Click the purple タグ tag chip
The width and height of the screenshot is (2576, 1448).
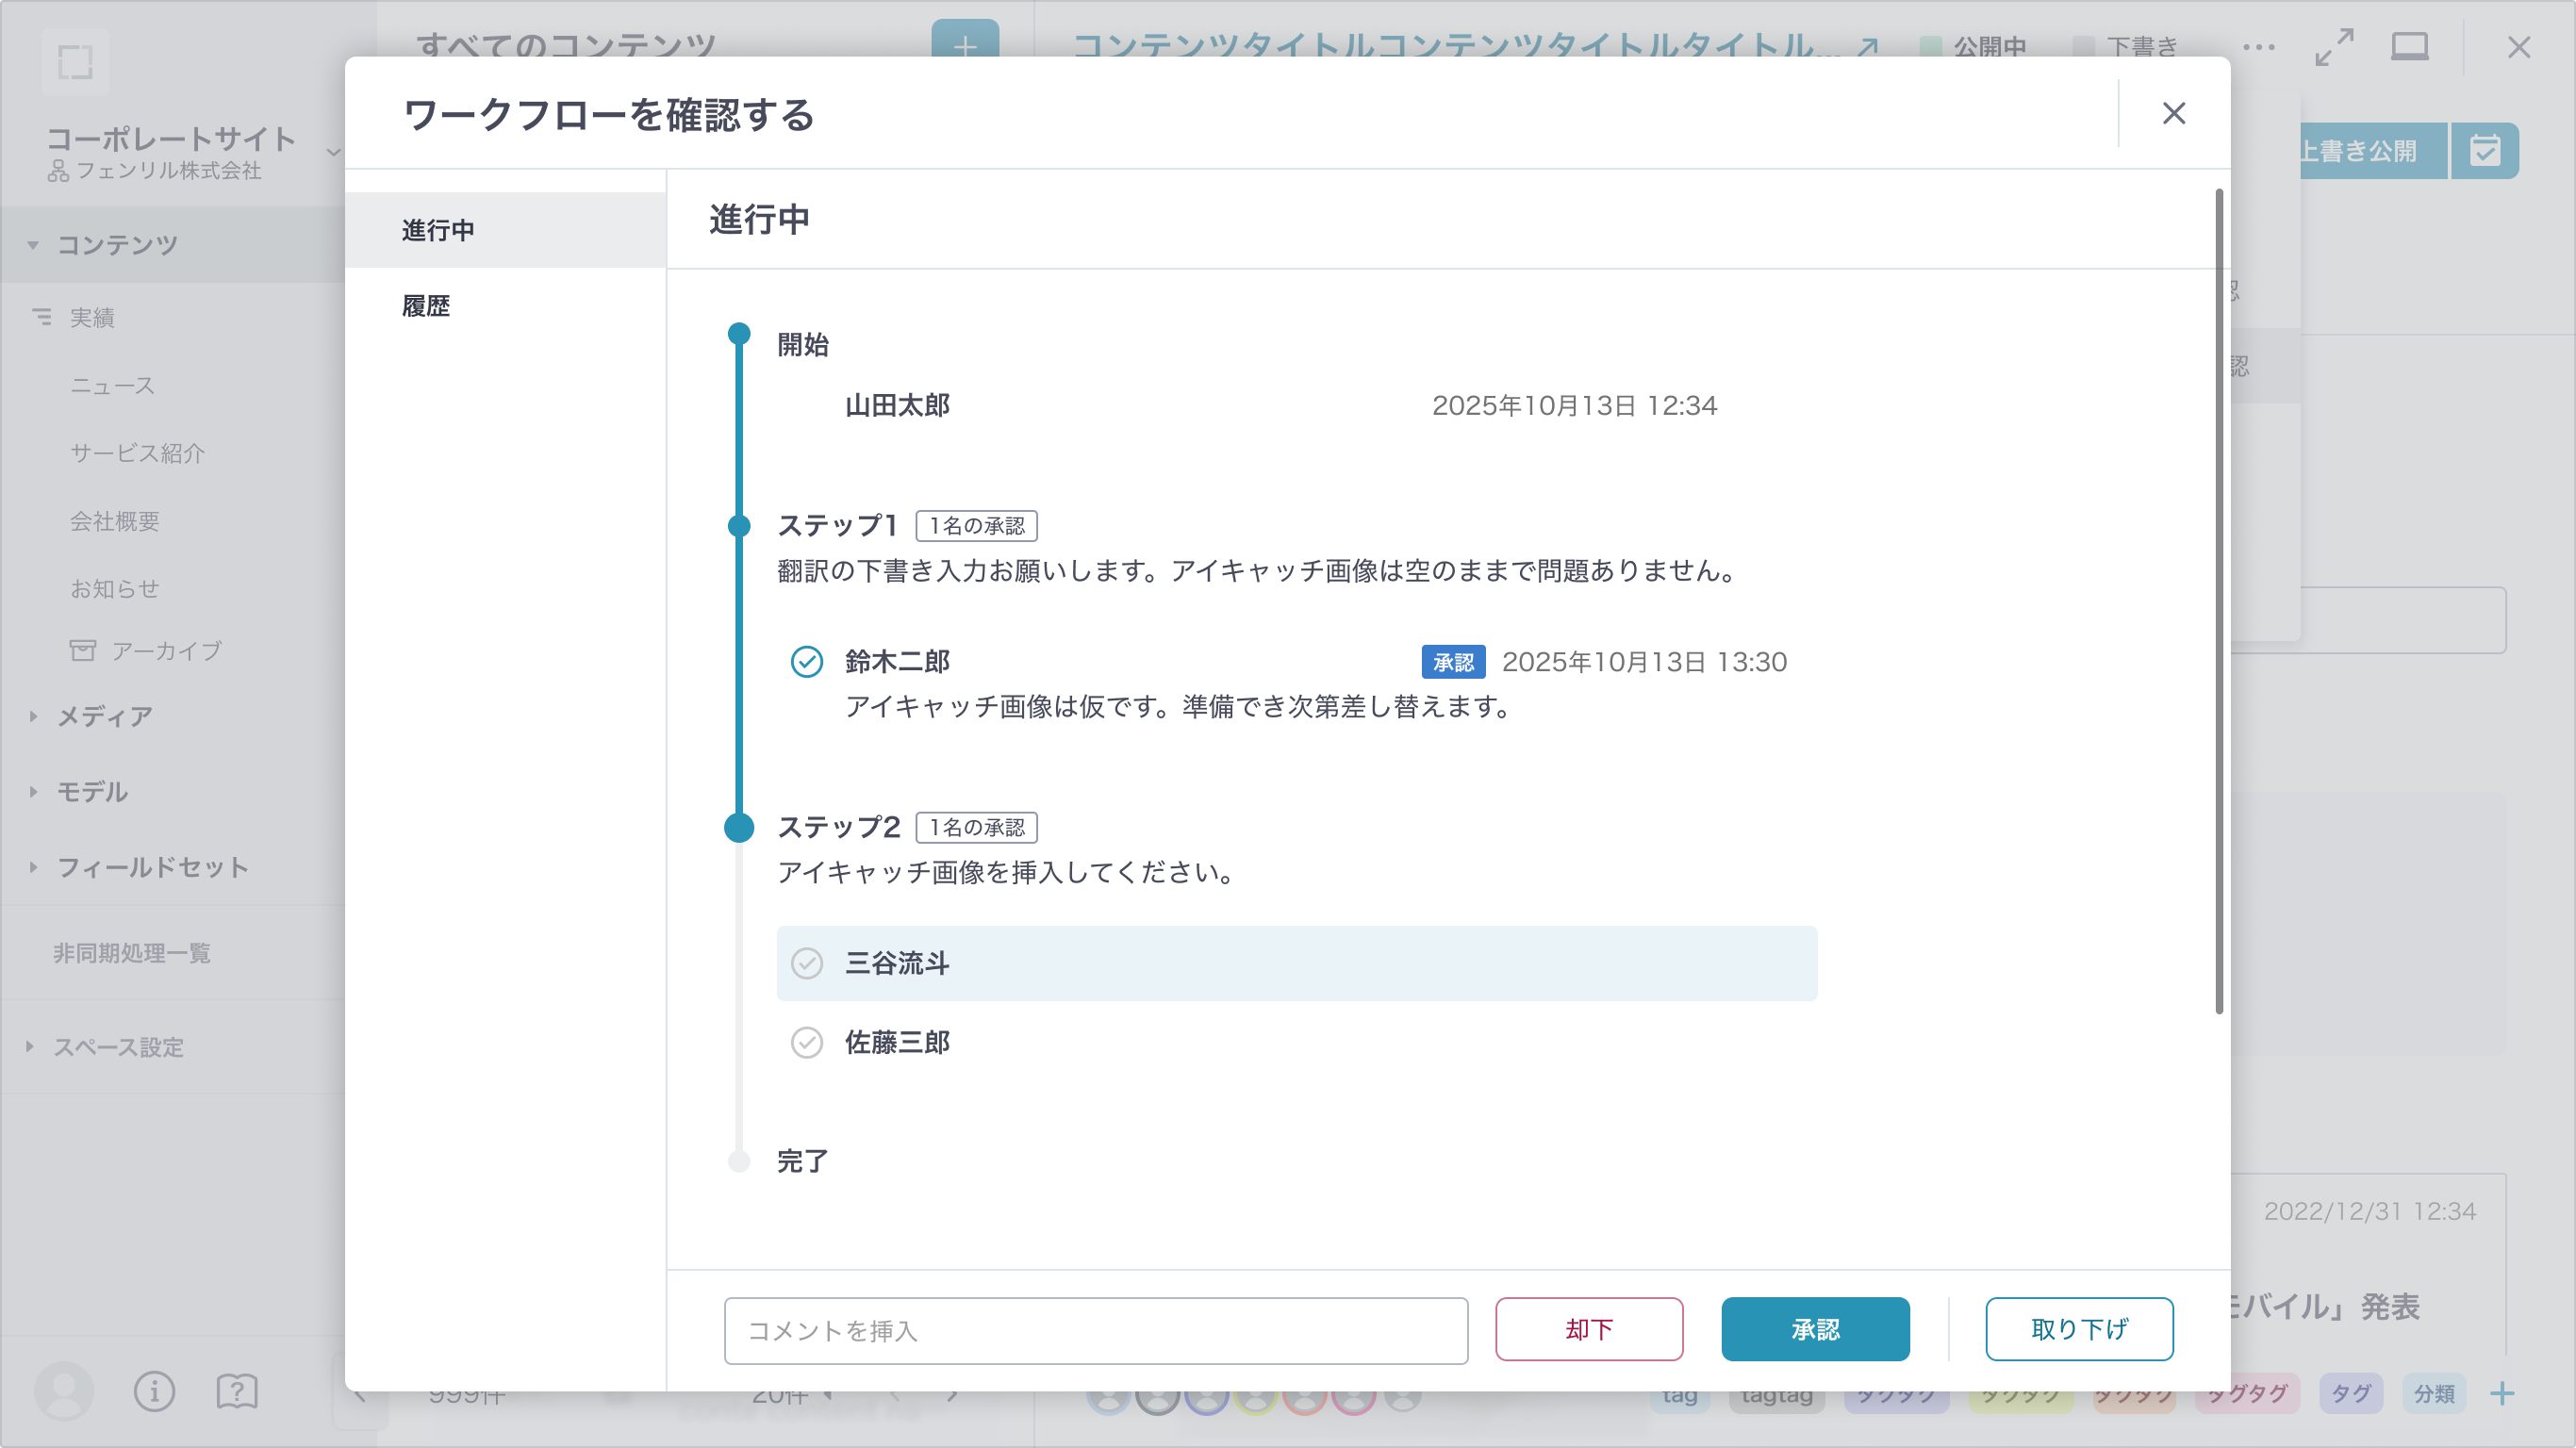2350,1393
